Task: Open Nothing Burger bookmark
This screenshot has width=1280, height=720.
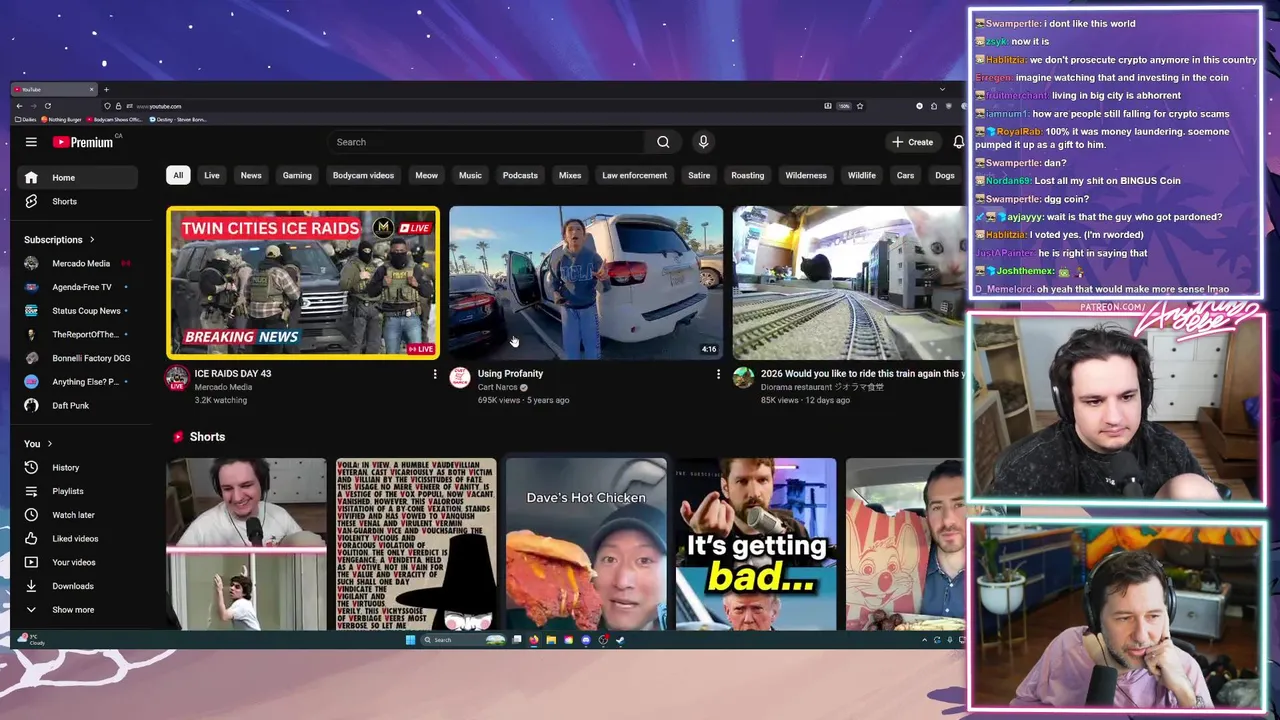Action: pos(62,119)
